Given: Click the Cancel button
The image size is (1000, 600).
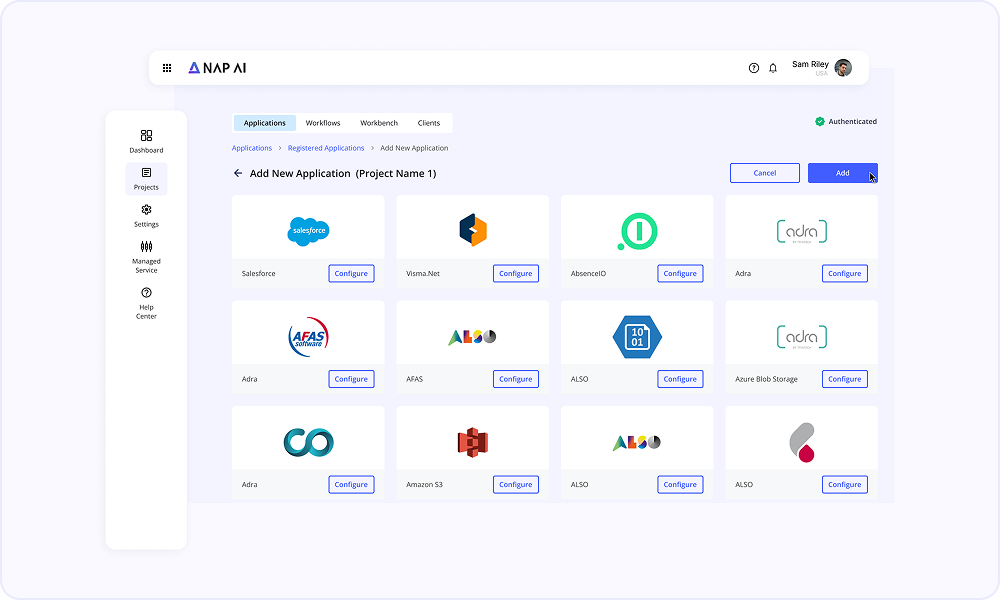Looking at the screenshot, I should click(765, 173).
